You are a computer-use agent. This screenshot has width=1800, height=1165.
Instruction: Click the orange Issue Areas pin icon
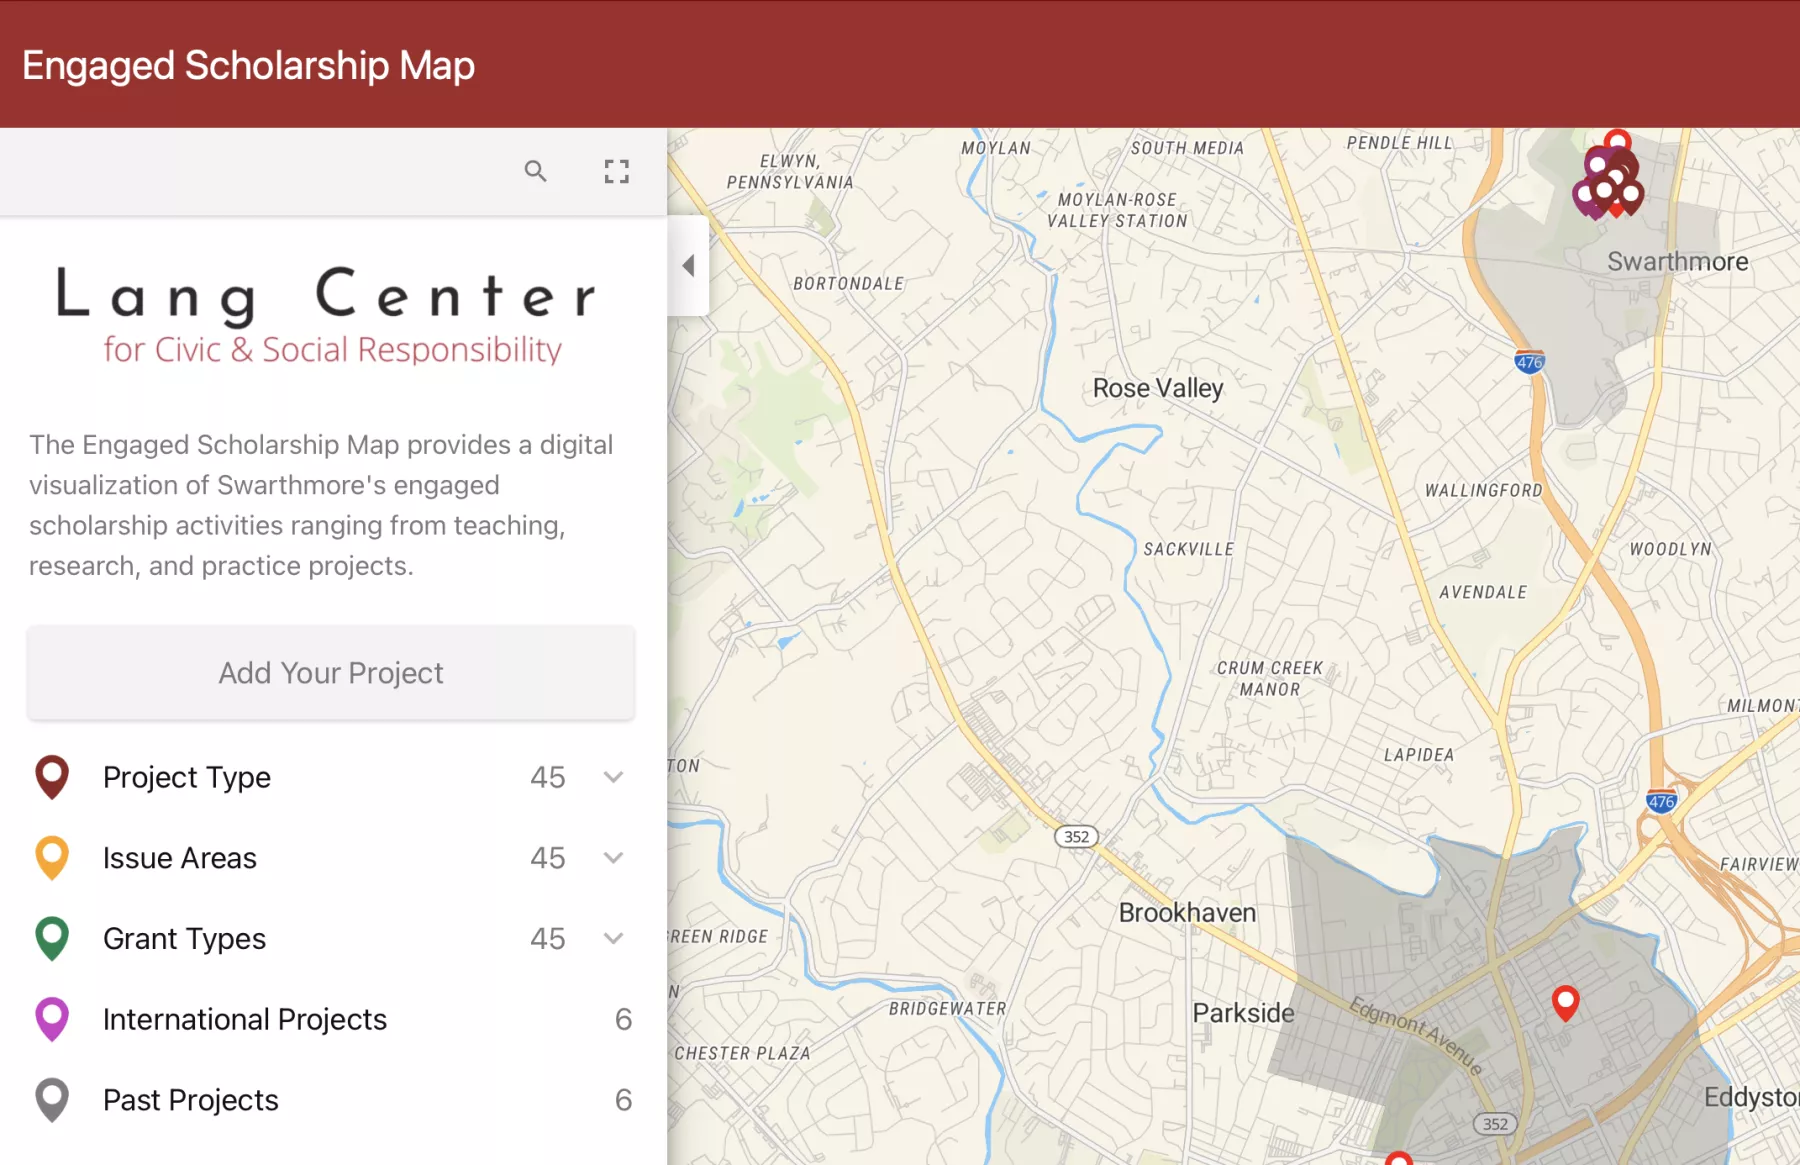pyautogui.click(x=52, y=858)
